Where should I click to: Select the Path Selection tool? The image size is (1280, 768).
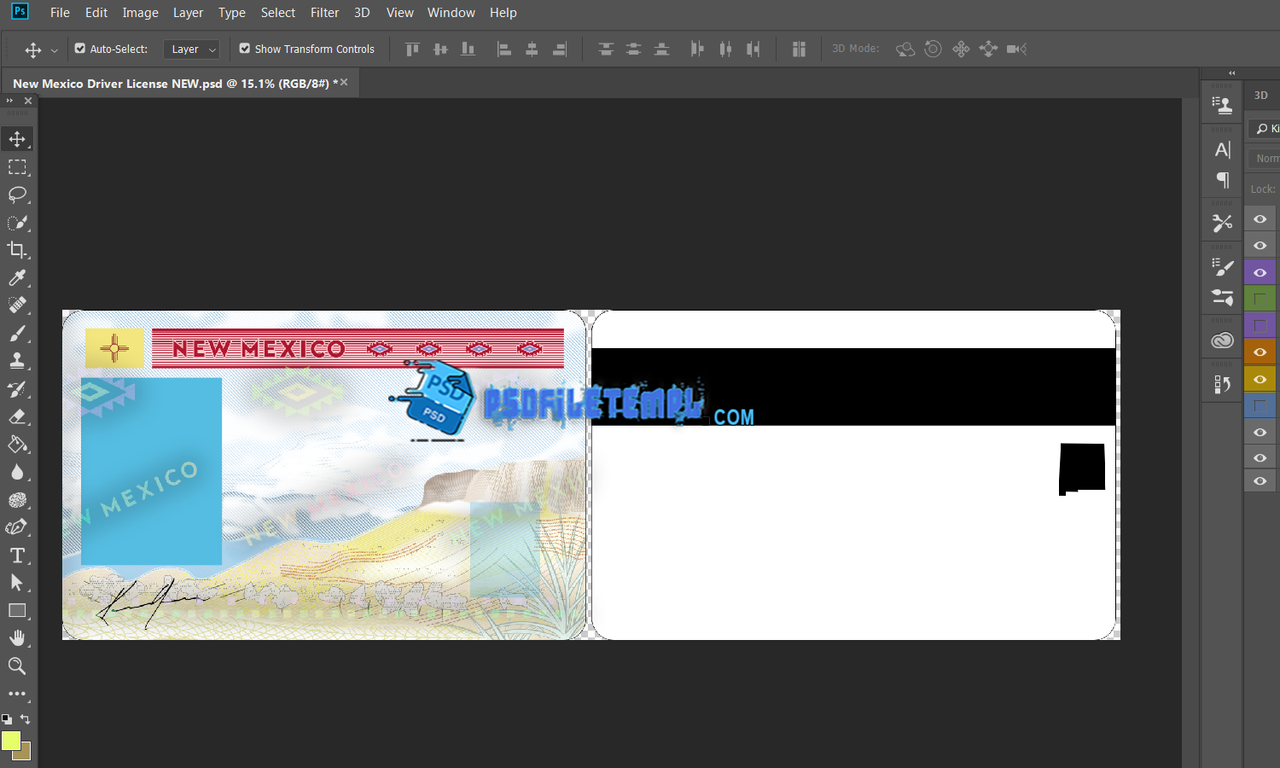(17, 582)
